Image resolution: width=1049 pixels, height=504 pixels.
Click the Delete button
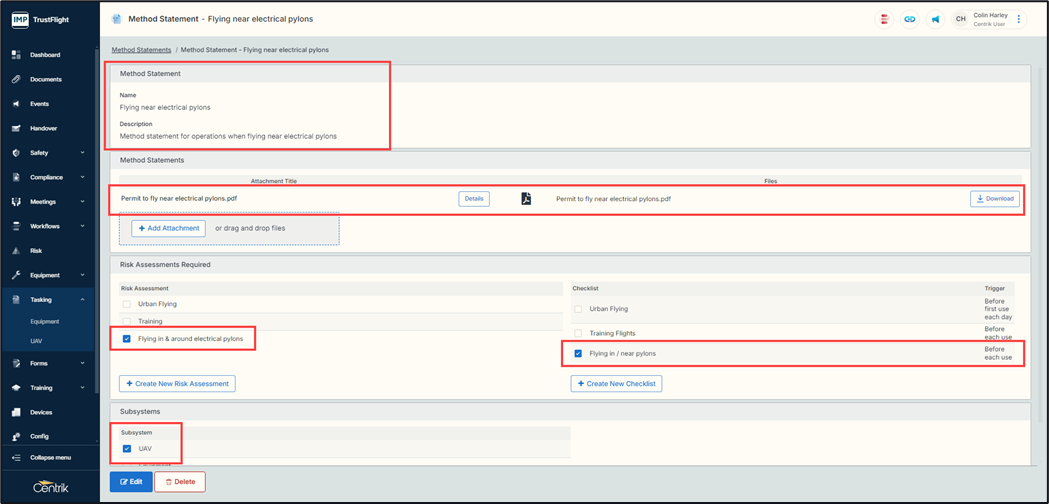pyautogui.click(x=180, y=482)
